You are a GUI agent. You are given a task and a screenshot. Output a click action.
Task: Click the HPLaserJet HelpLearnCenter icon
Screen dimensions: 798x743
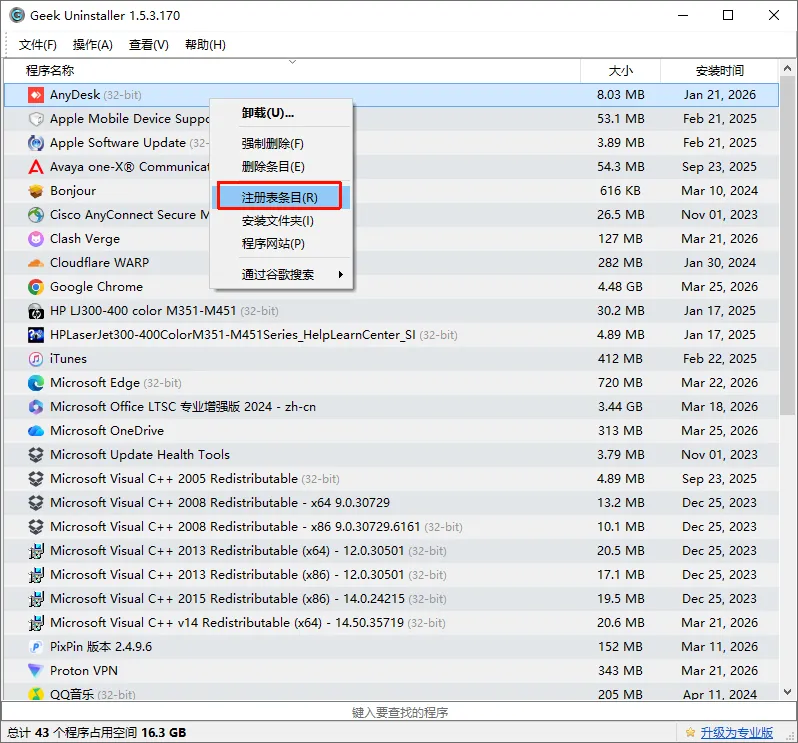(36, 335)
